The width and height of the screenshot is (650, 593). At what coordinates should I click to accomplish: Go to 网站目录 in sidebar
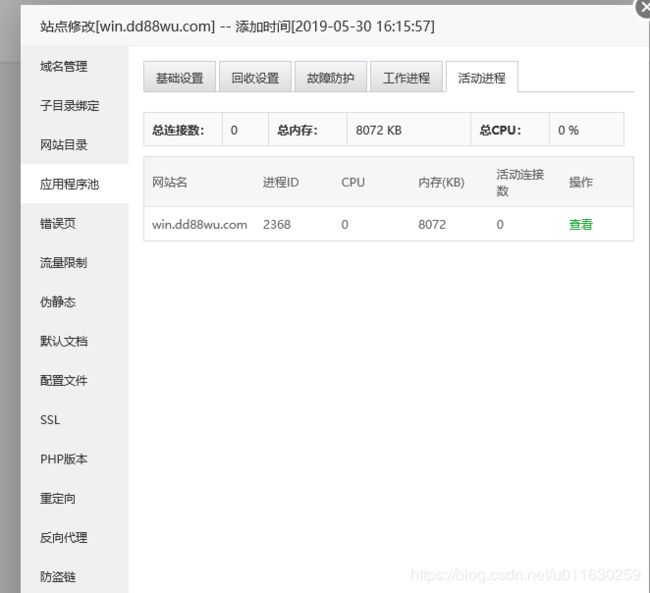[x=63, y=145]
